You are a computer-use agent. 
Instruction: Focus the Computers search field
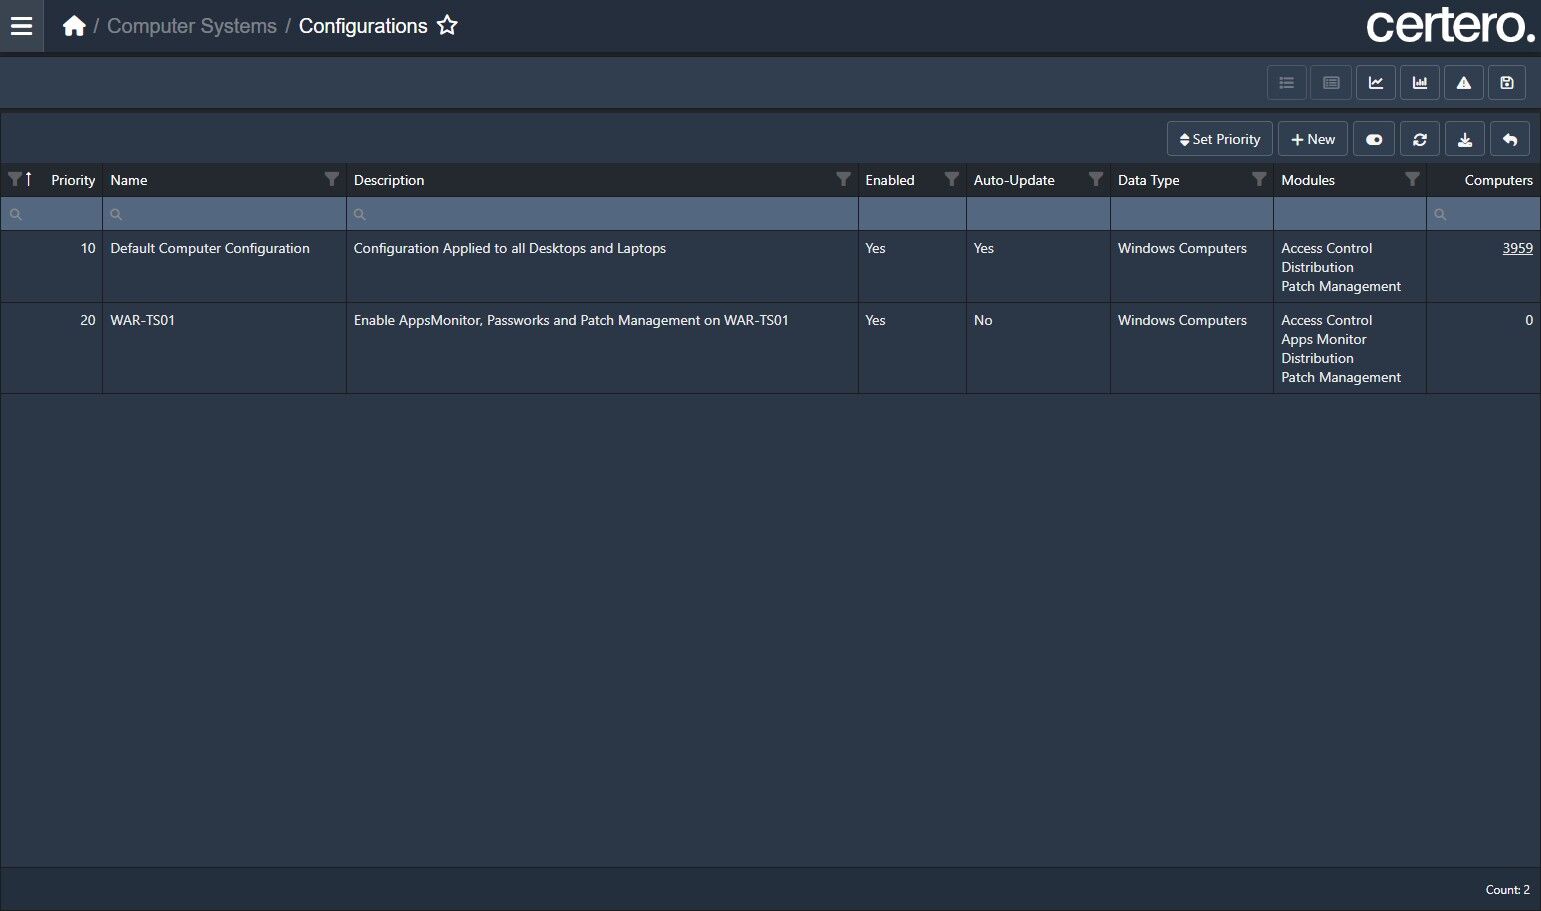point(1484,214)
